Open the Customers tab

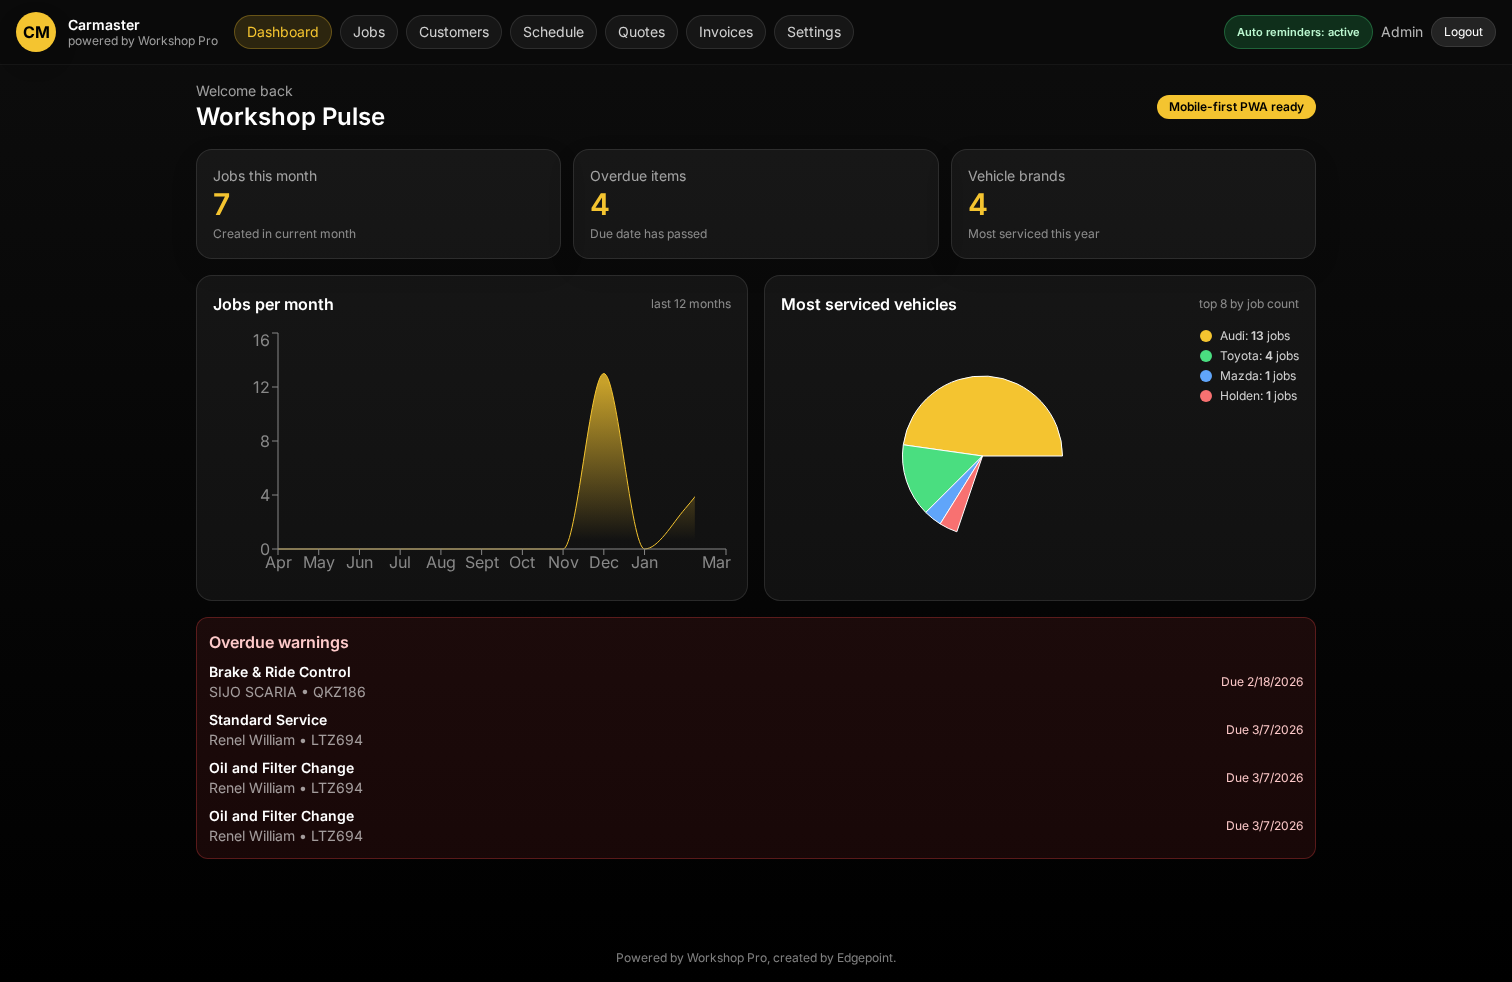click(x=454, y=31)
